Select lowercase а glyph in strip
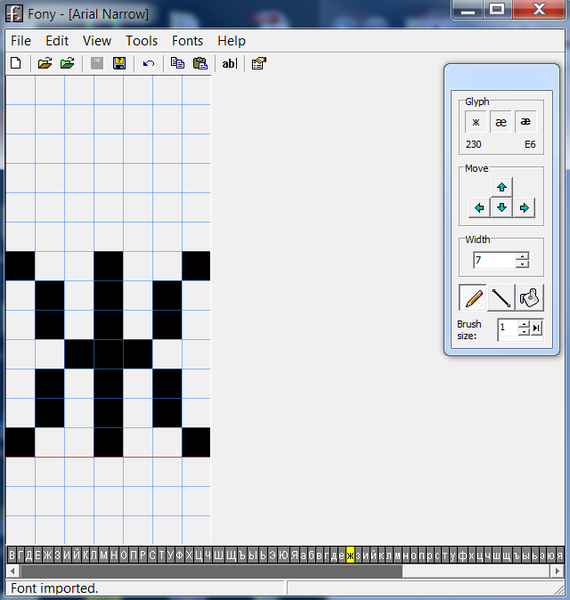The height and width of the screenshot is (600, 570). click(x=303, y=555)
